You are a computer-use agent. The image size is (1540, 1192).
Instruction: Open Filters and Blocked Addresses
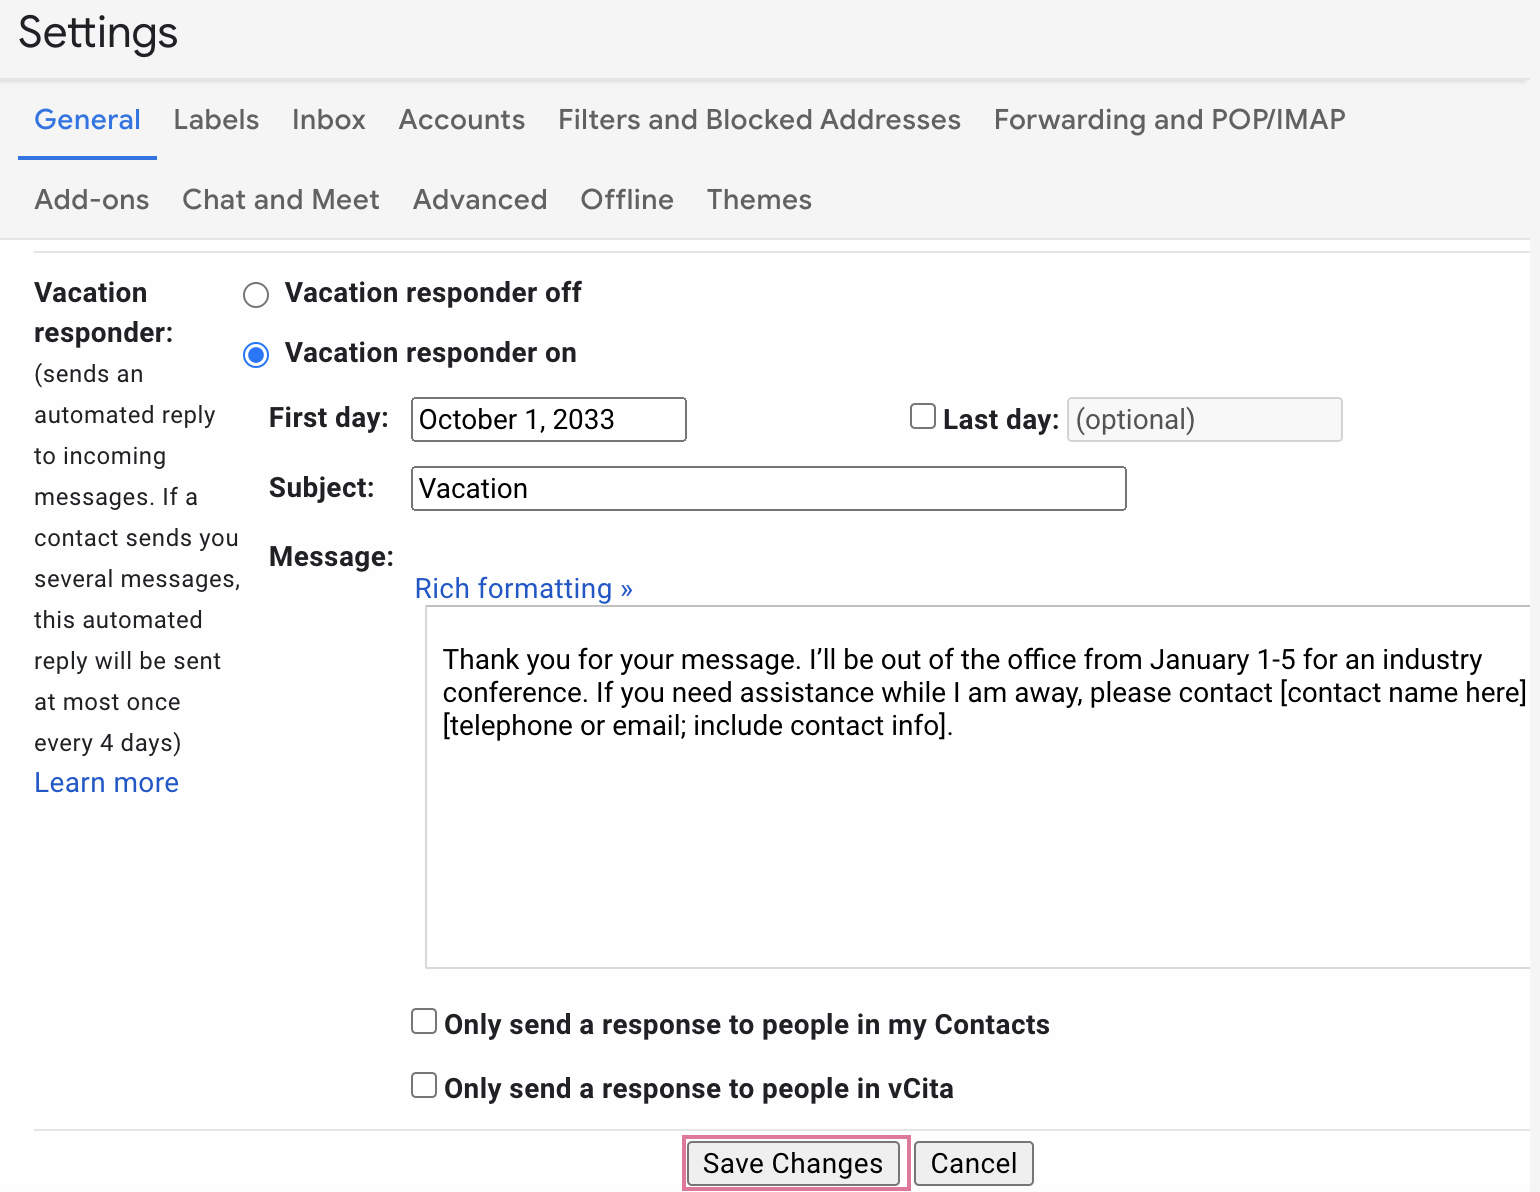click(758, 120)
